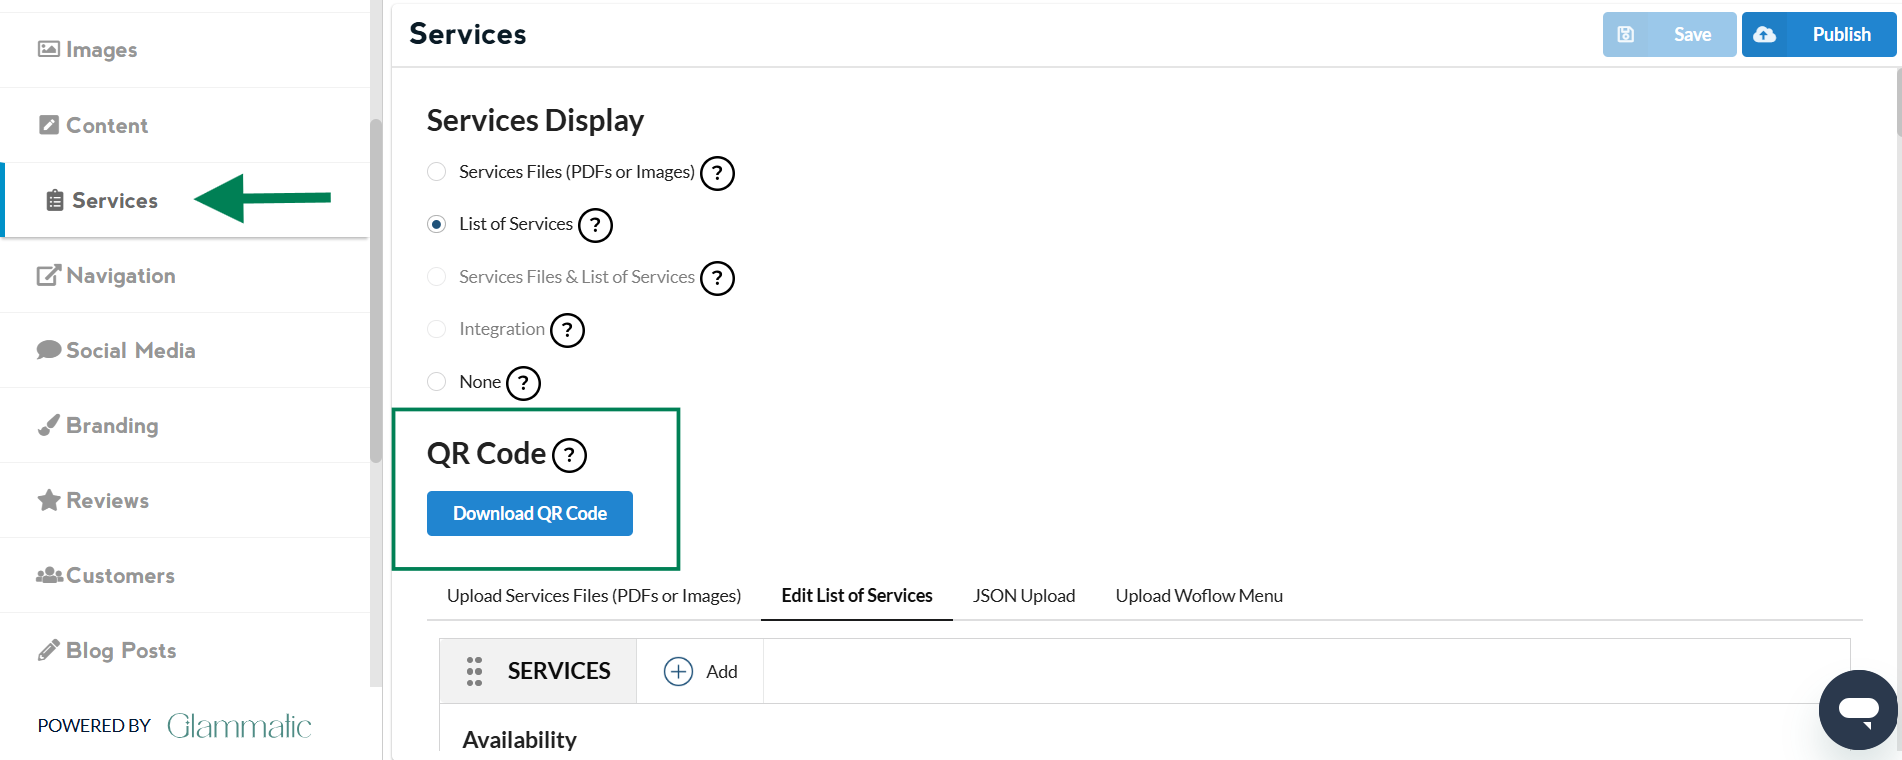Select Services Files (PDFs or Images) radio option
The height and width of the screenshot is (760, 1902).
click(437, 172)
